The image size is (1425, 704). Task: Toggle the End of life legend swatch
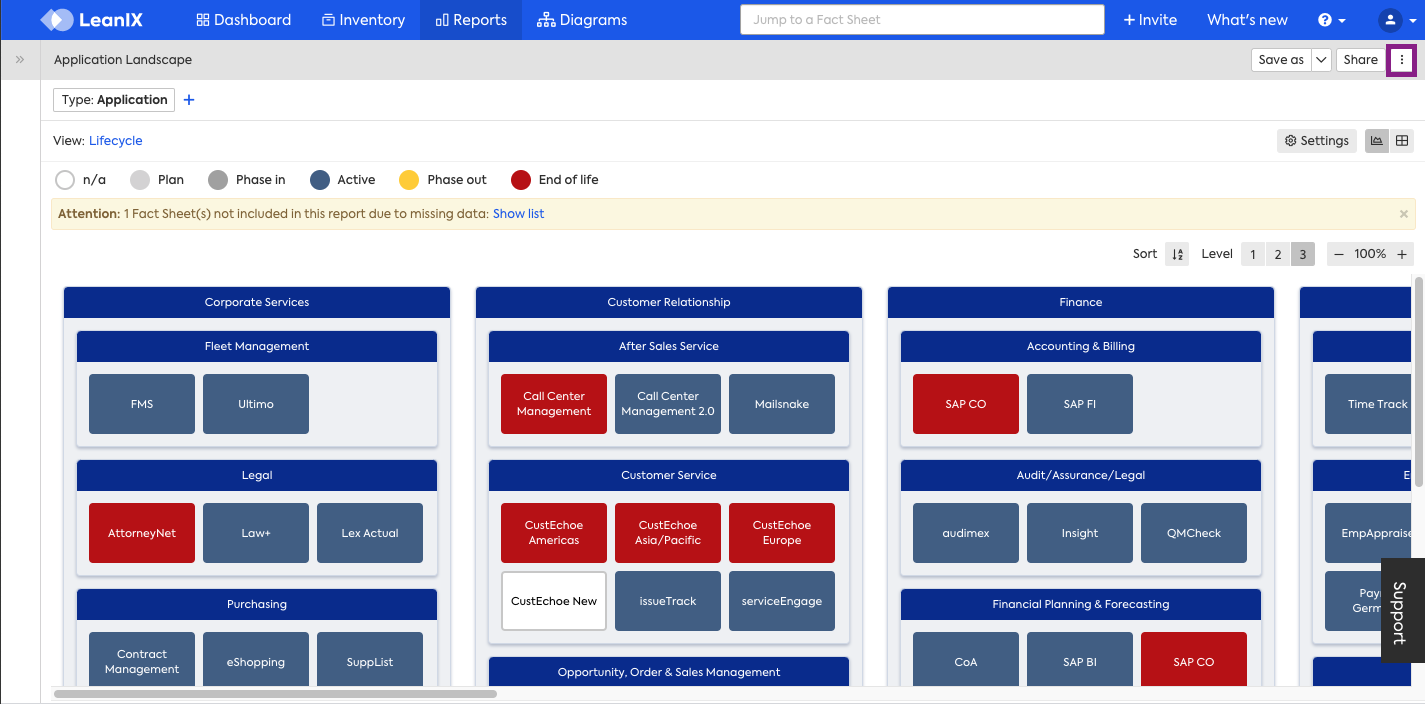click(x=521, y=180)
